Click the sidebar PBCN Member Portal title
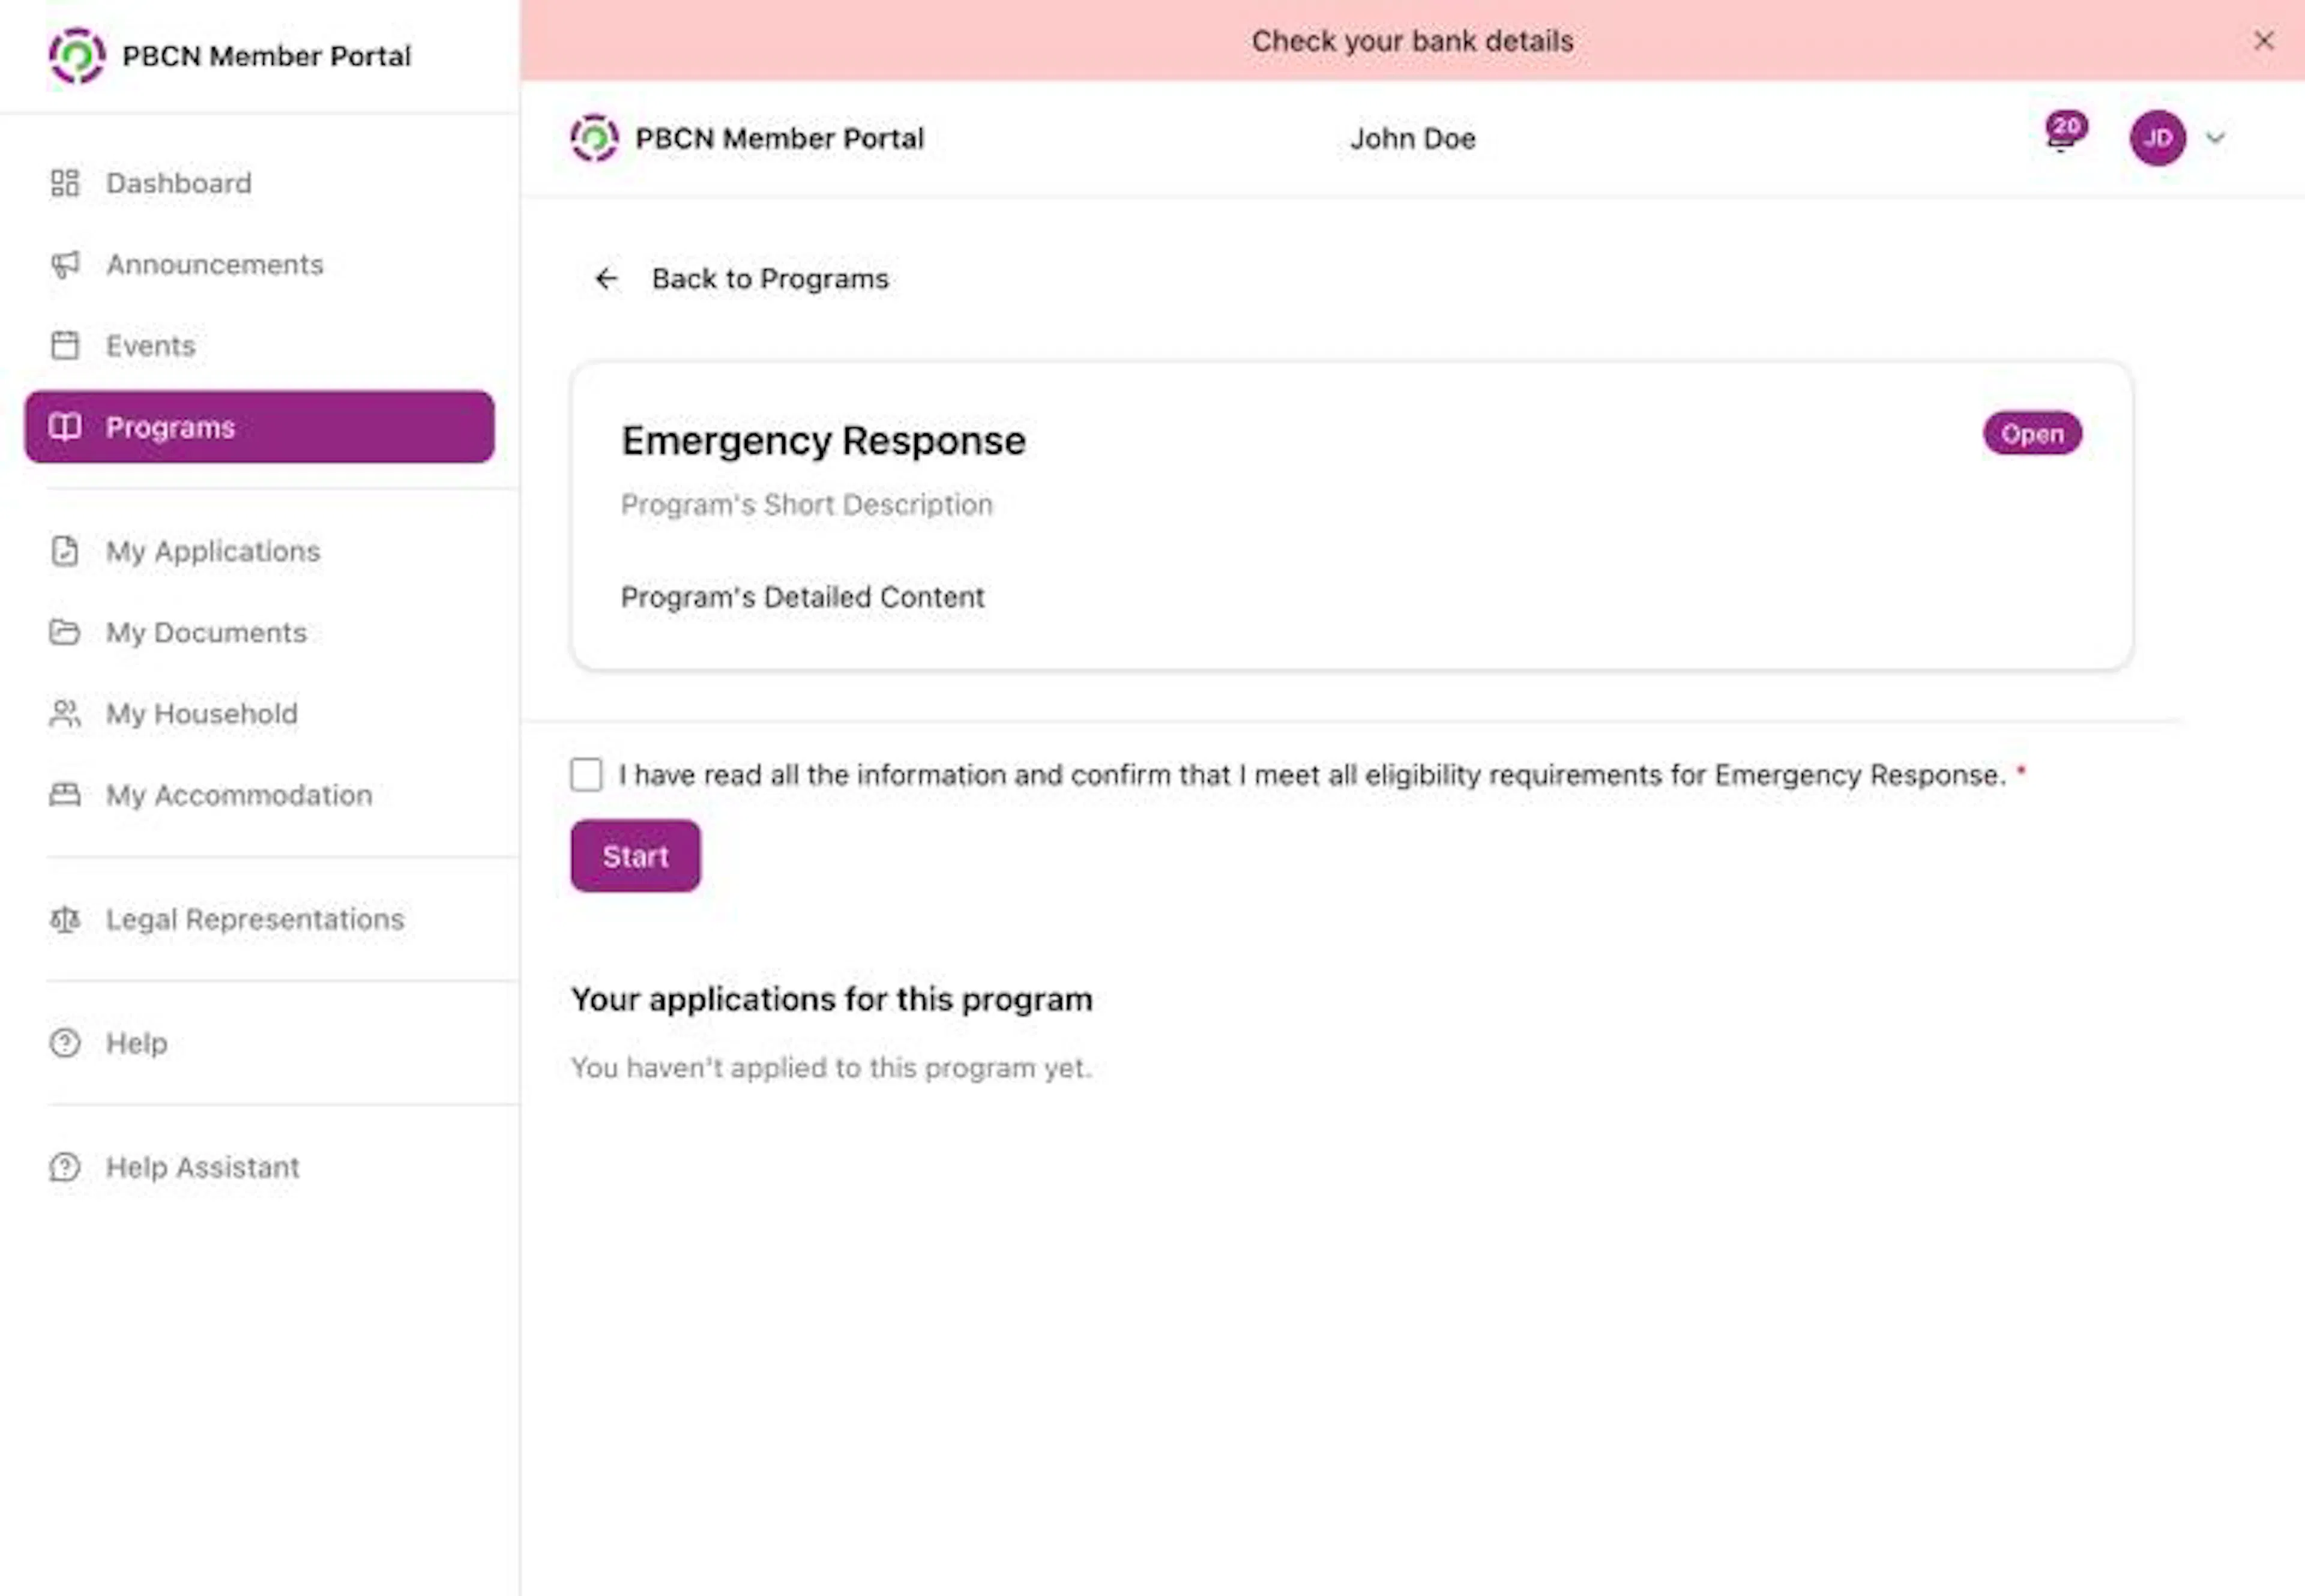 (266, 56)
